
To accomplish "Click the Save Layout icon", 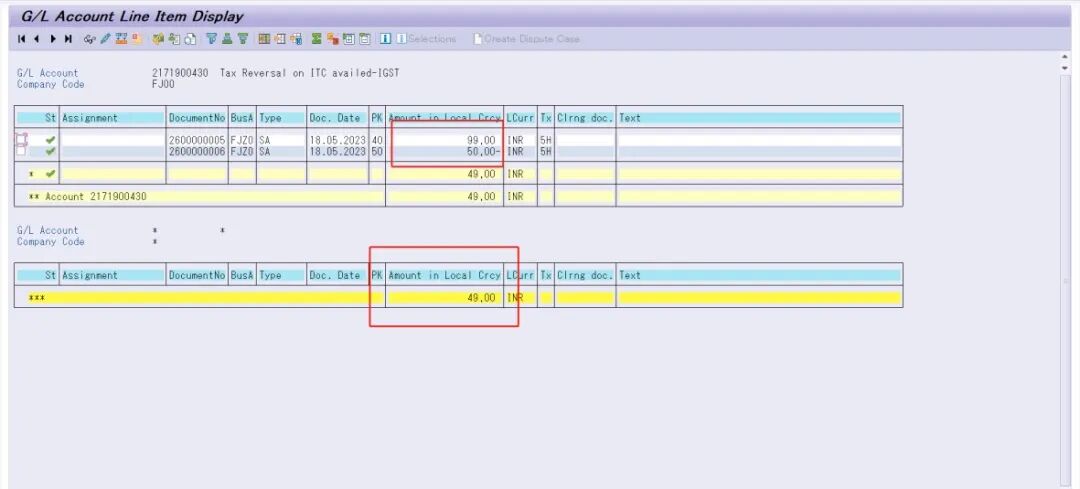I will (x=295, y=39).
